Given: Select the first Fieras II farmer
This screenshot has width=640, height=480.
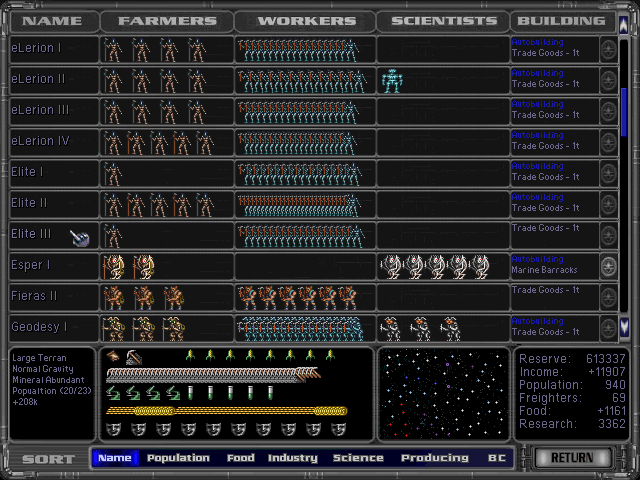Looking at the screenshot, I should [113, 298].
